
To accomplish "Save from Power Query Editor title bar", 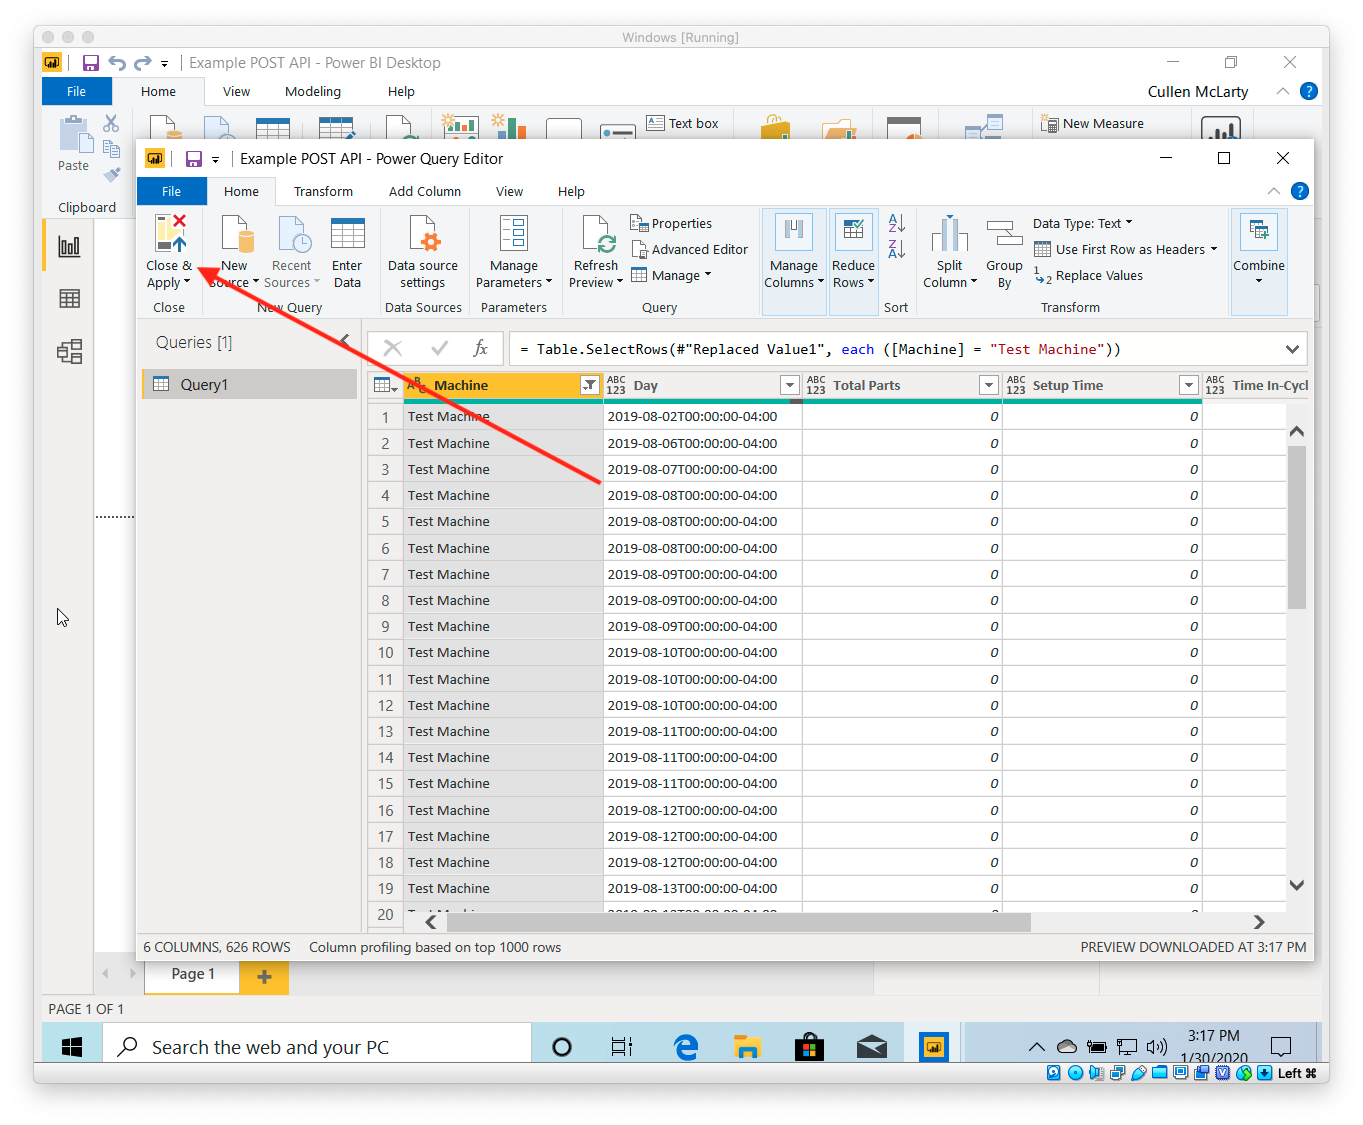I will pos(194,159).
